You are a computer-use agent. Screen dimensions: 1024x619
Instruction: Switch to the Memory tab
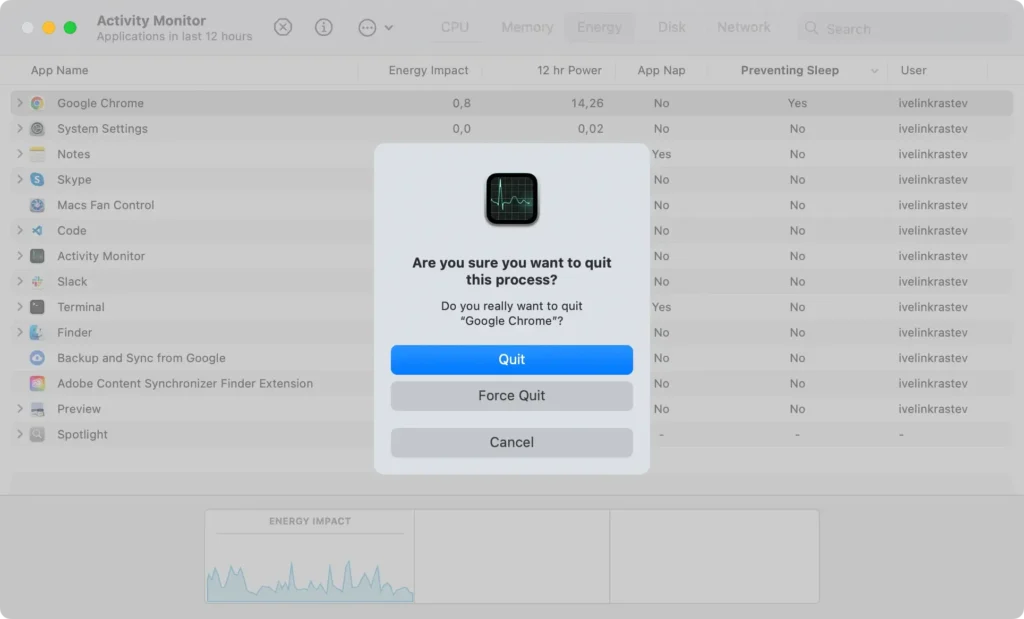pyautogui.click(x=527, y=27)
